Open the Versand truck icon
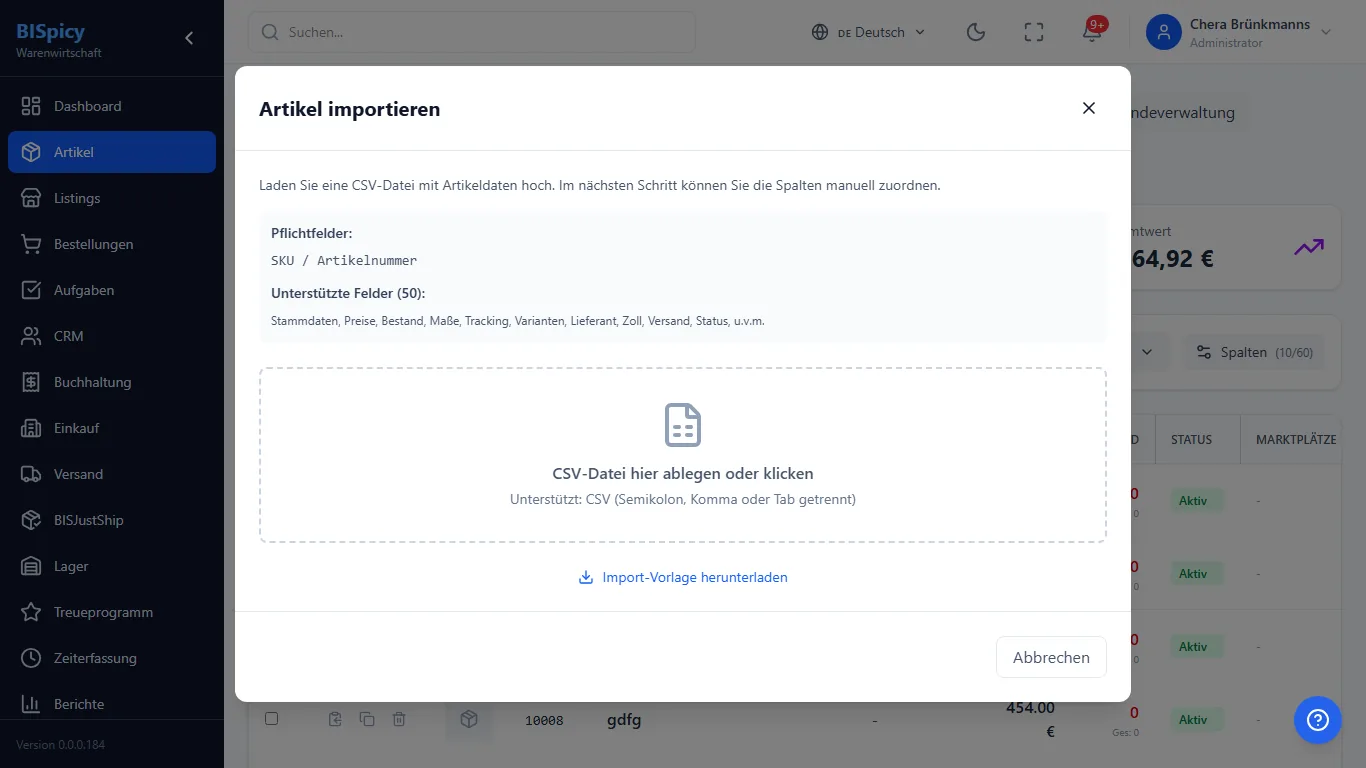The image size is (1366, 768). 31,474
